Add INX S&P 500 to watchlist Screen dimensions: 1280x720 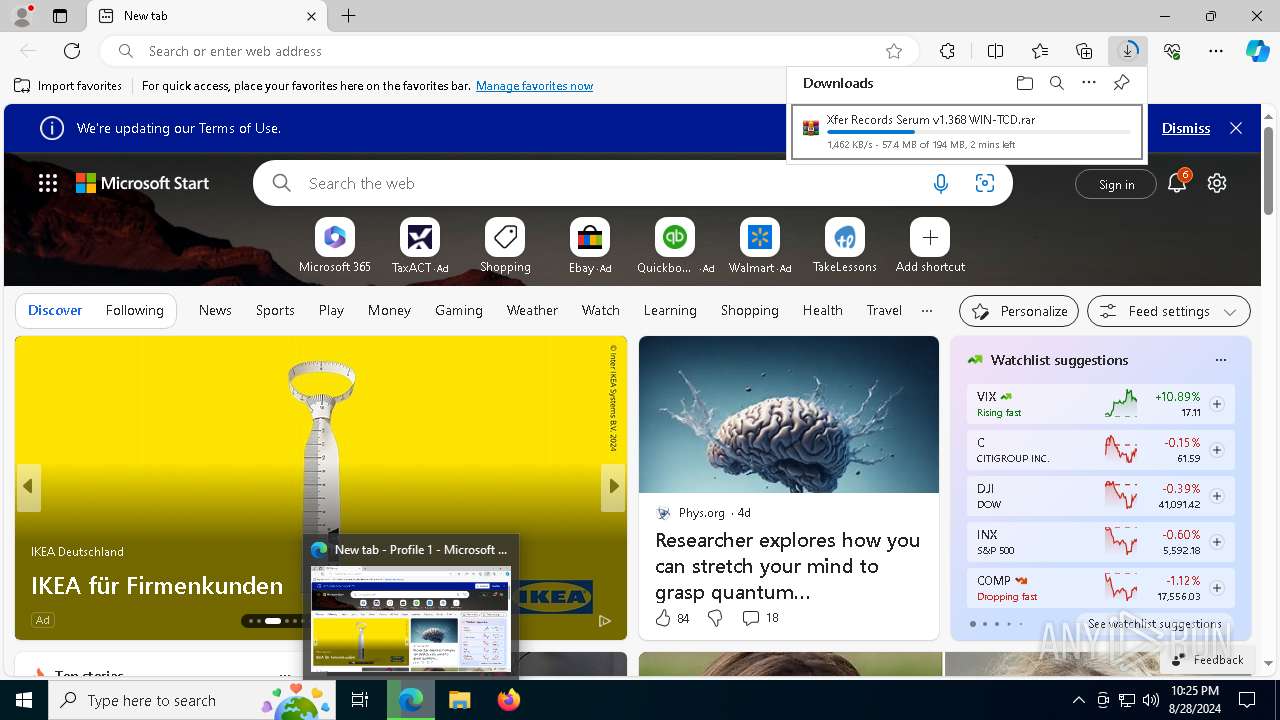1216,542
